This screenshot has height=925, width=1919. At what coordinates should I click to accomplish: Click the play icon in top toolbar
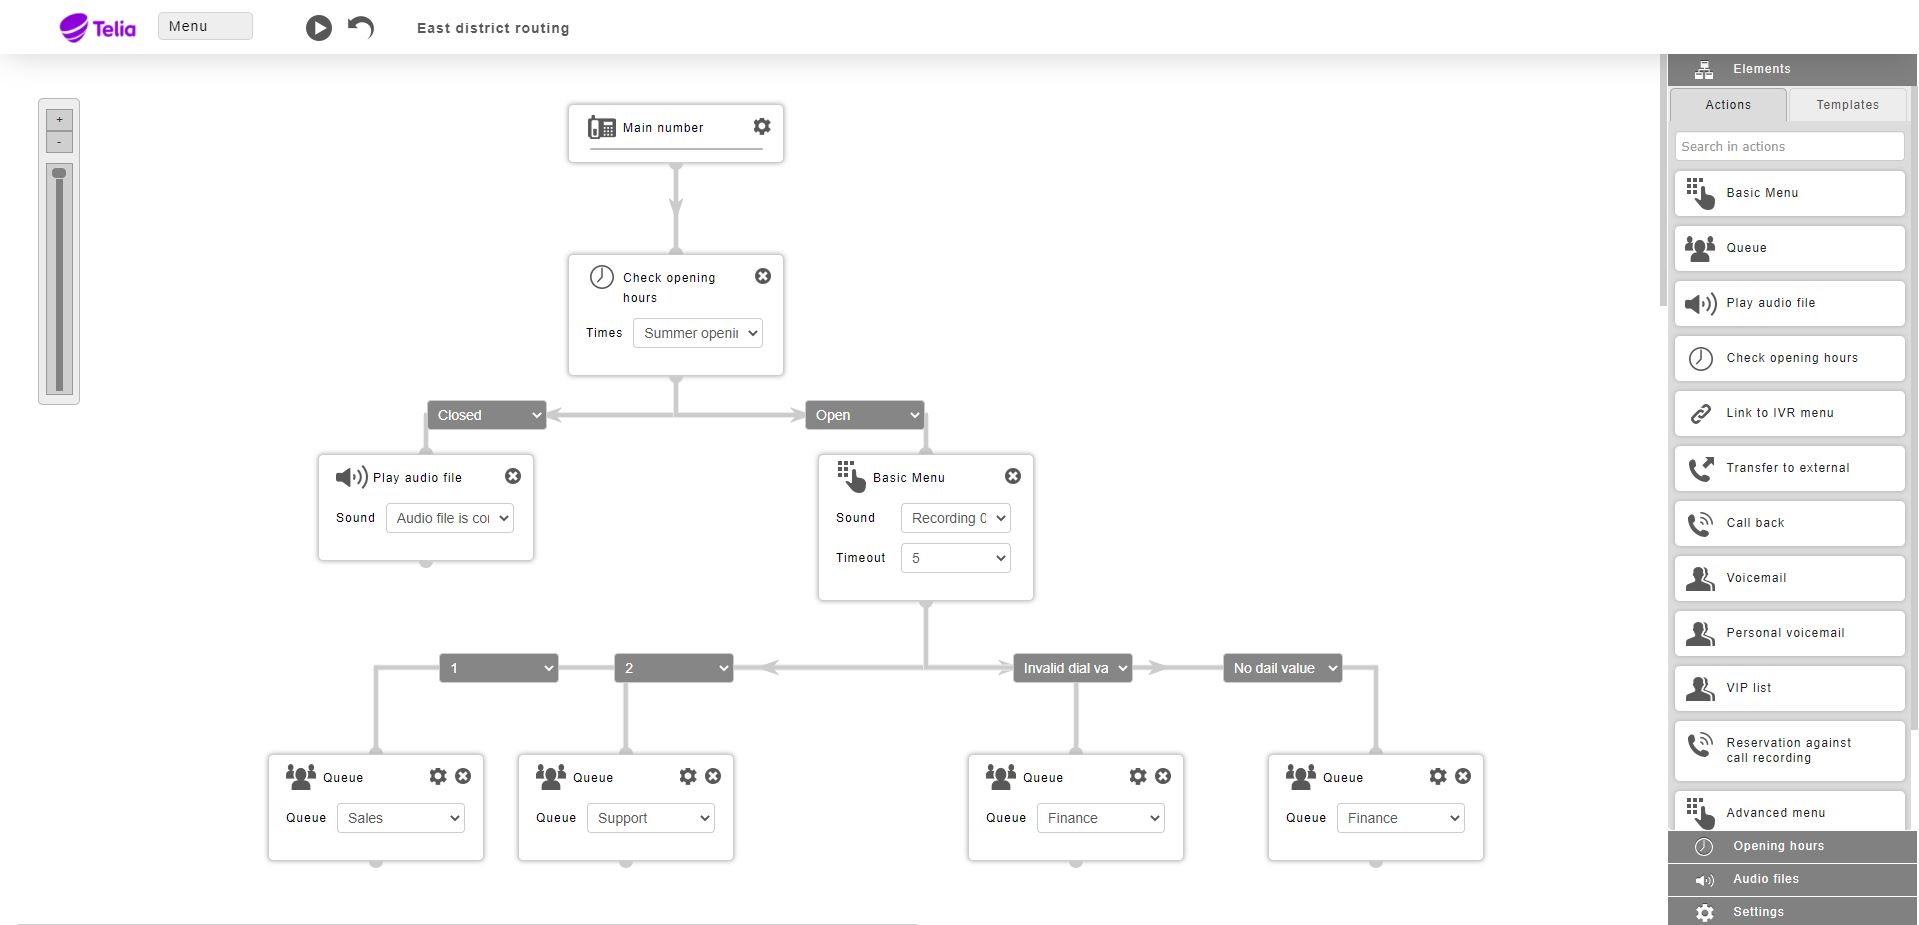318,28
